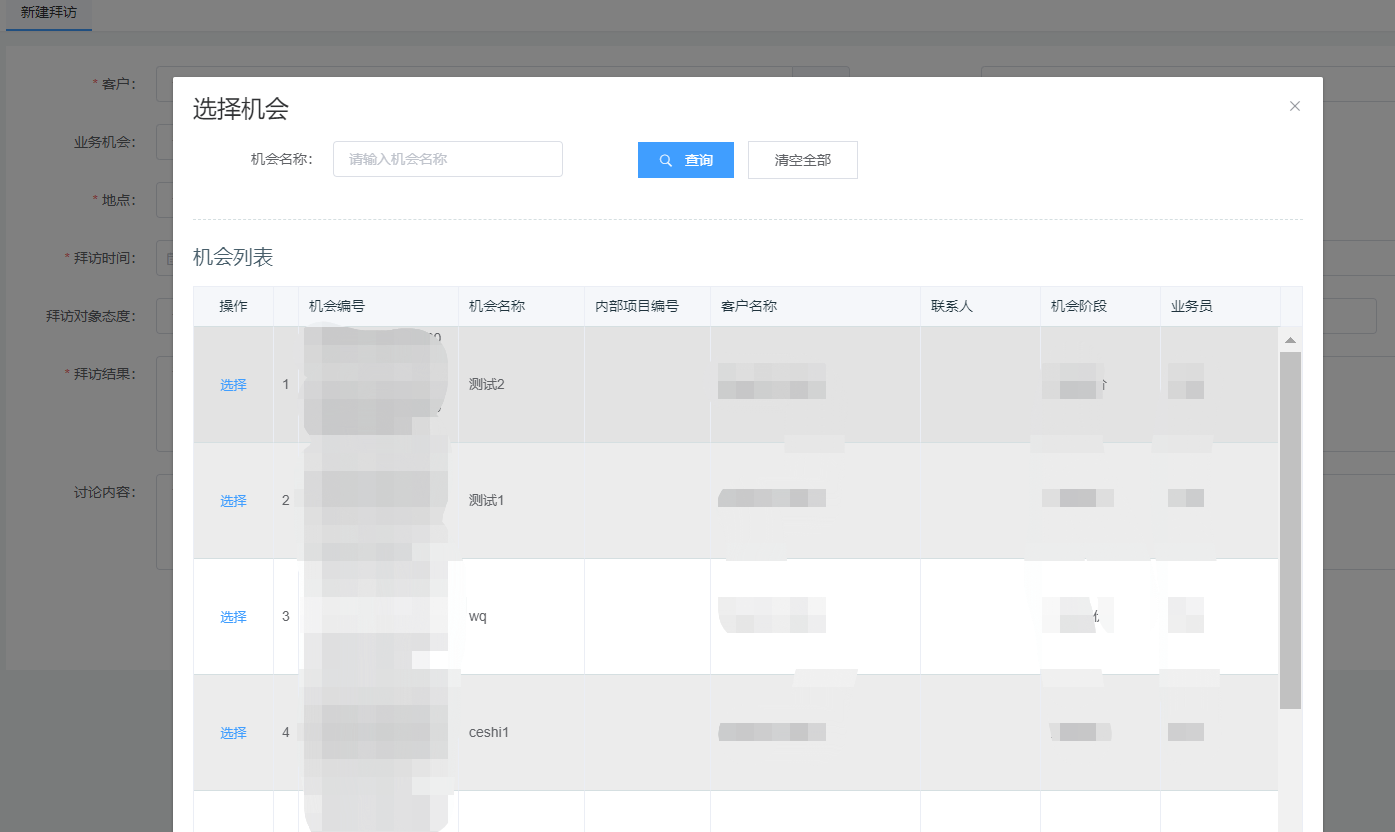
Task: Click 选择 link for the 测试2 row
Action: coord(233,385)
